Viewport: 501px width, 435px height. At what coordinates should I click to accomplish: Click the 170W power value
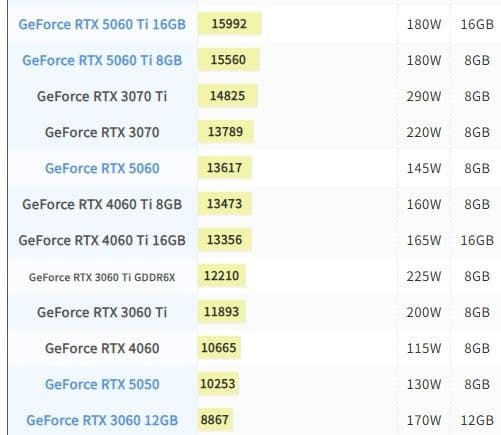(x=424, y=420)
